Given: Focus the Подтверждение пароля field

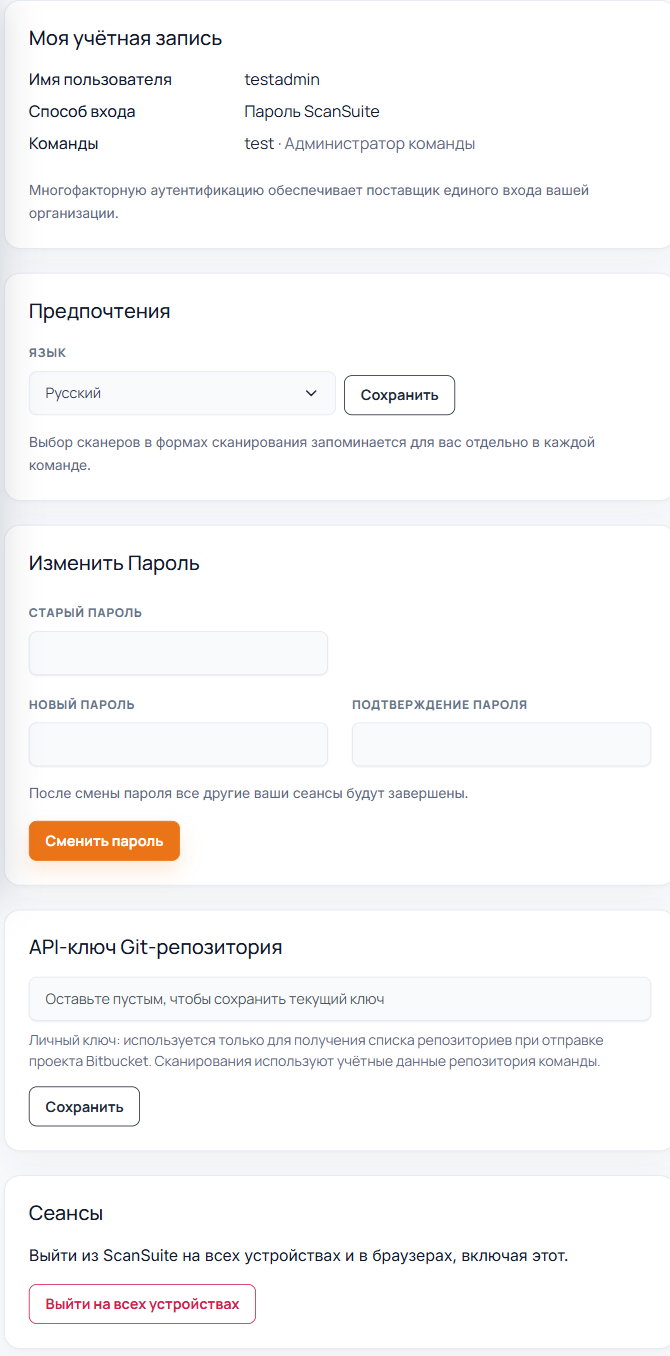Looking at the screenshot, I should pyautogui.click(x=501, y=745).
